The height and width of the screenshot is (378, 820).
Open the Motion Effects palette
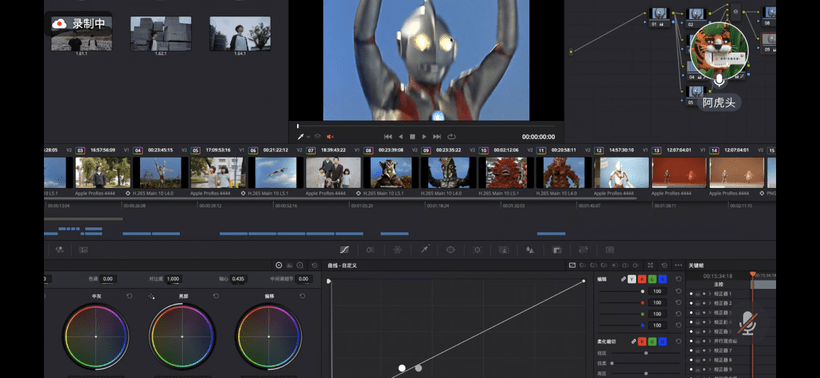tap(83, 250)
